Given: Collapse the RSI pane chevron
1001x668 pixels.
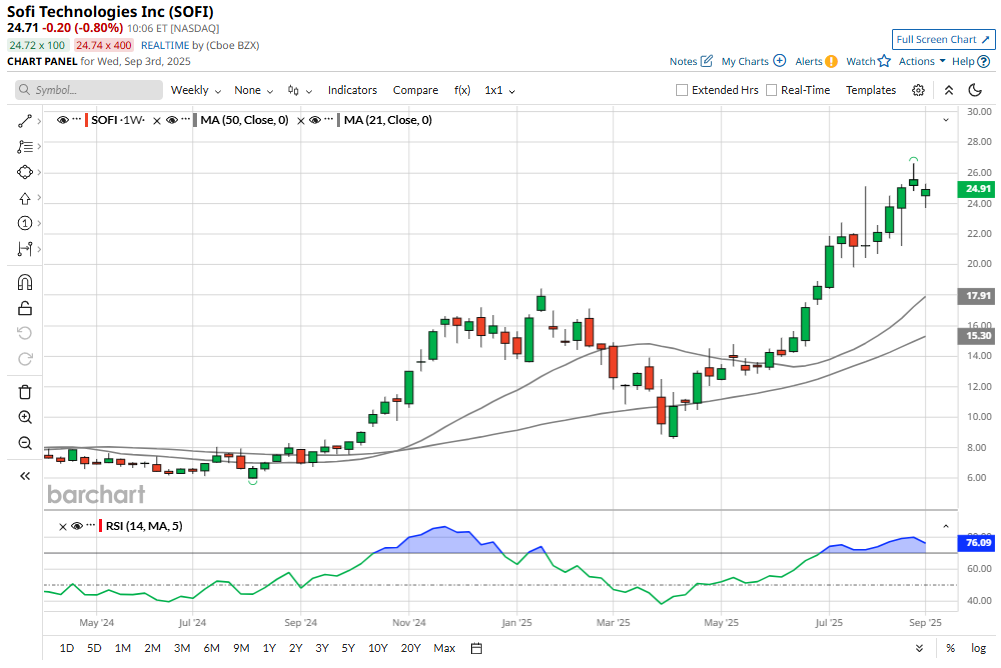Looking at the screenshot, I should [x=946, y=526].
